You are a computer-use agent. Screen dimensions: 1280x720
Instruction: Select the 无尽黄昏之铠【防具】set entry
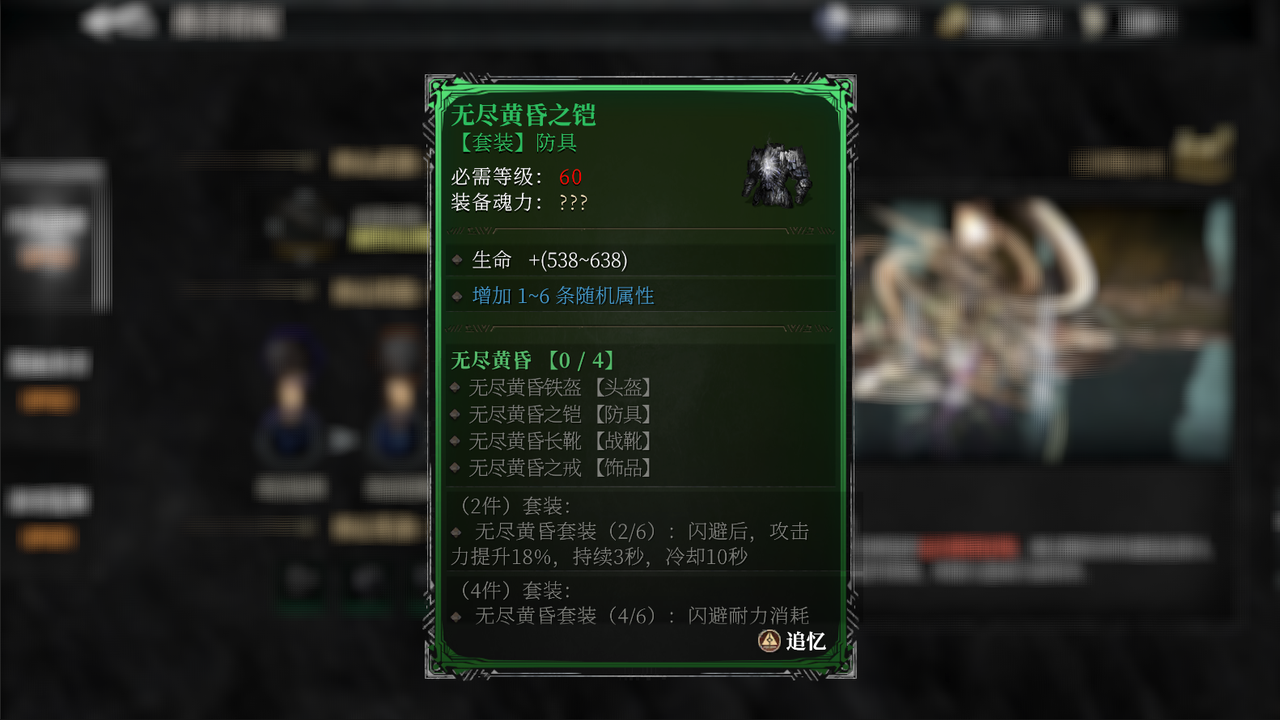561,414
